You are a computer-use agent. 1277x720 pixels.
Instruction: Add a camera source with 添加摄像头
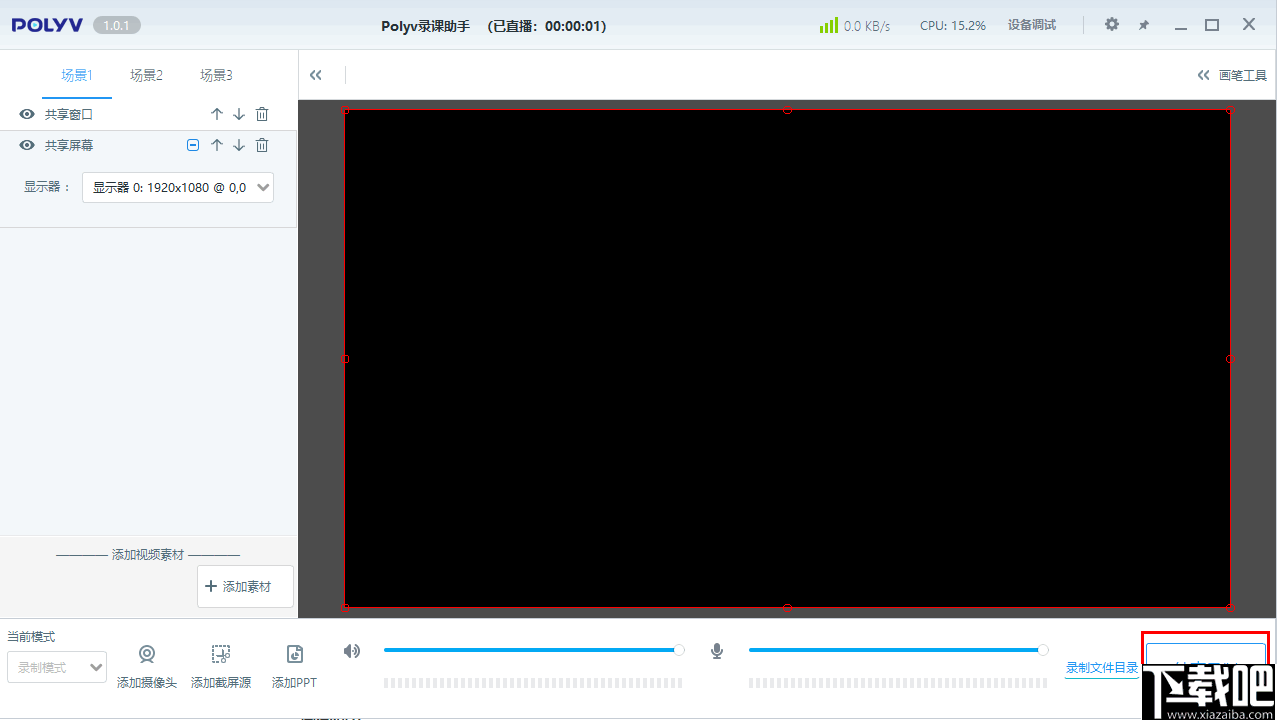[x=147, y=666]
